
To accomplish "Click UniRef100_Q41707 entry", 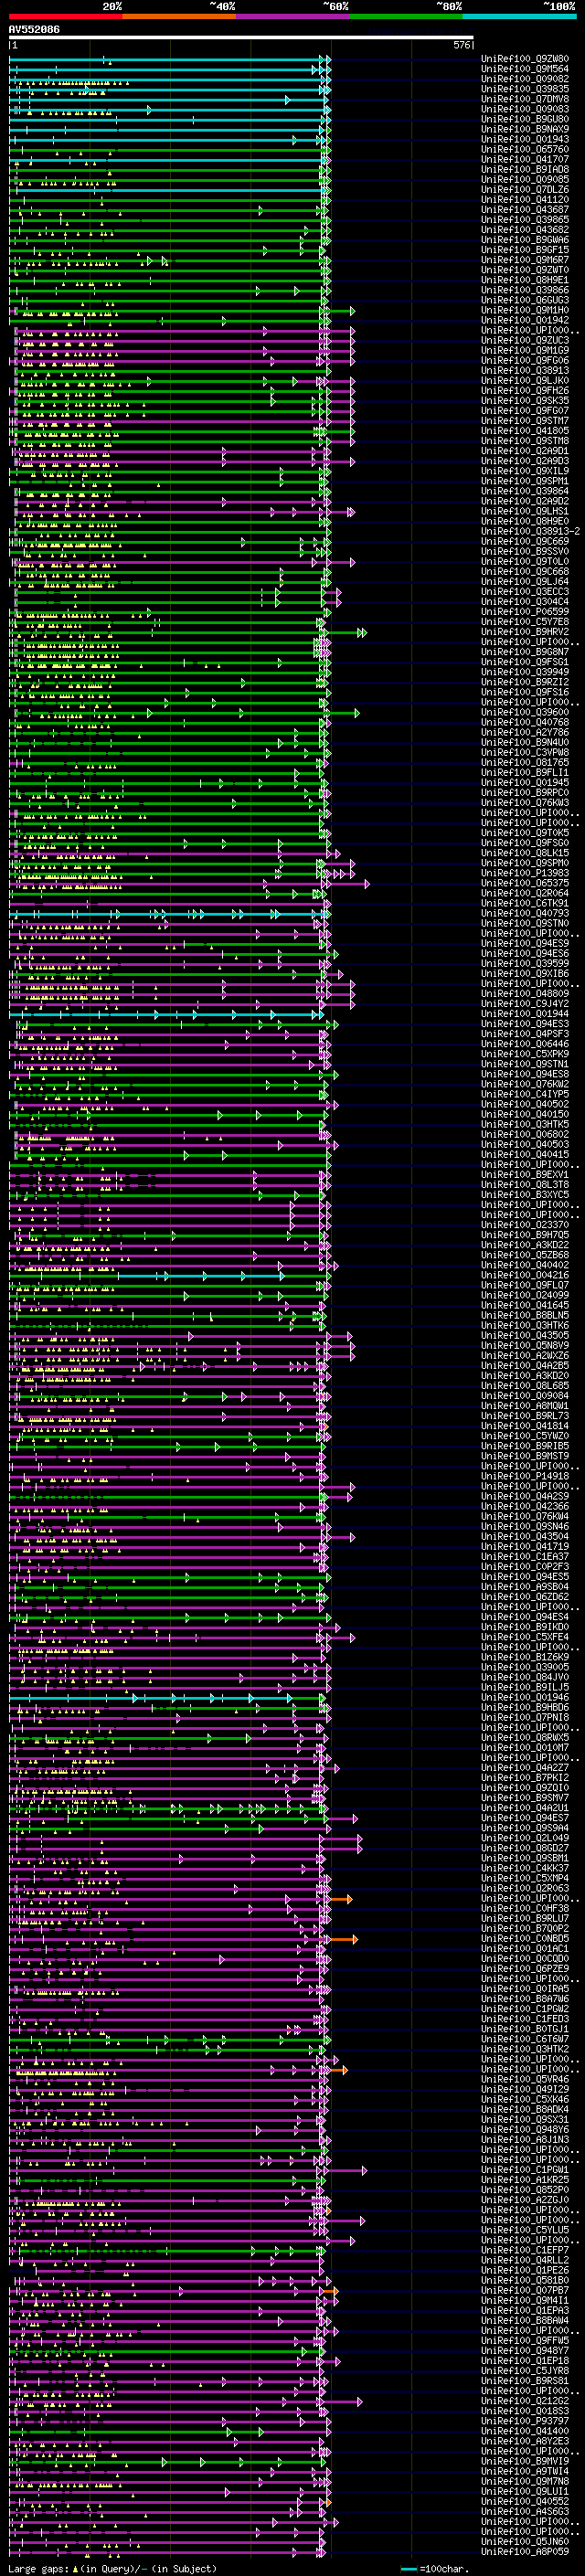I will click(525, 159).
